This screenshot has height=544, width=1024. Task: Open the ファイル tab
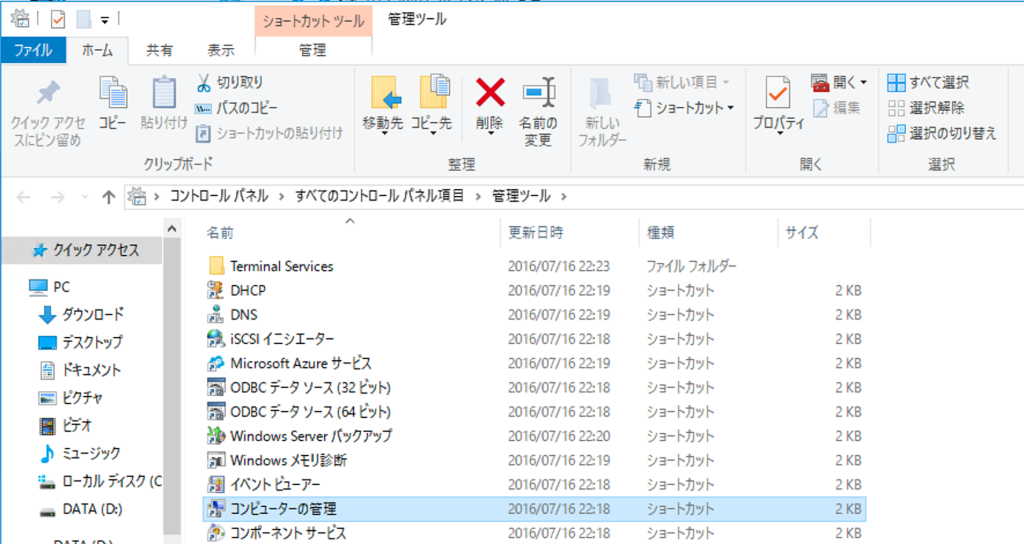point(33,50)
